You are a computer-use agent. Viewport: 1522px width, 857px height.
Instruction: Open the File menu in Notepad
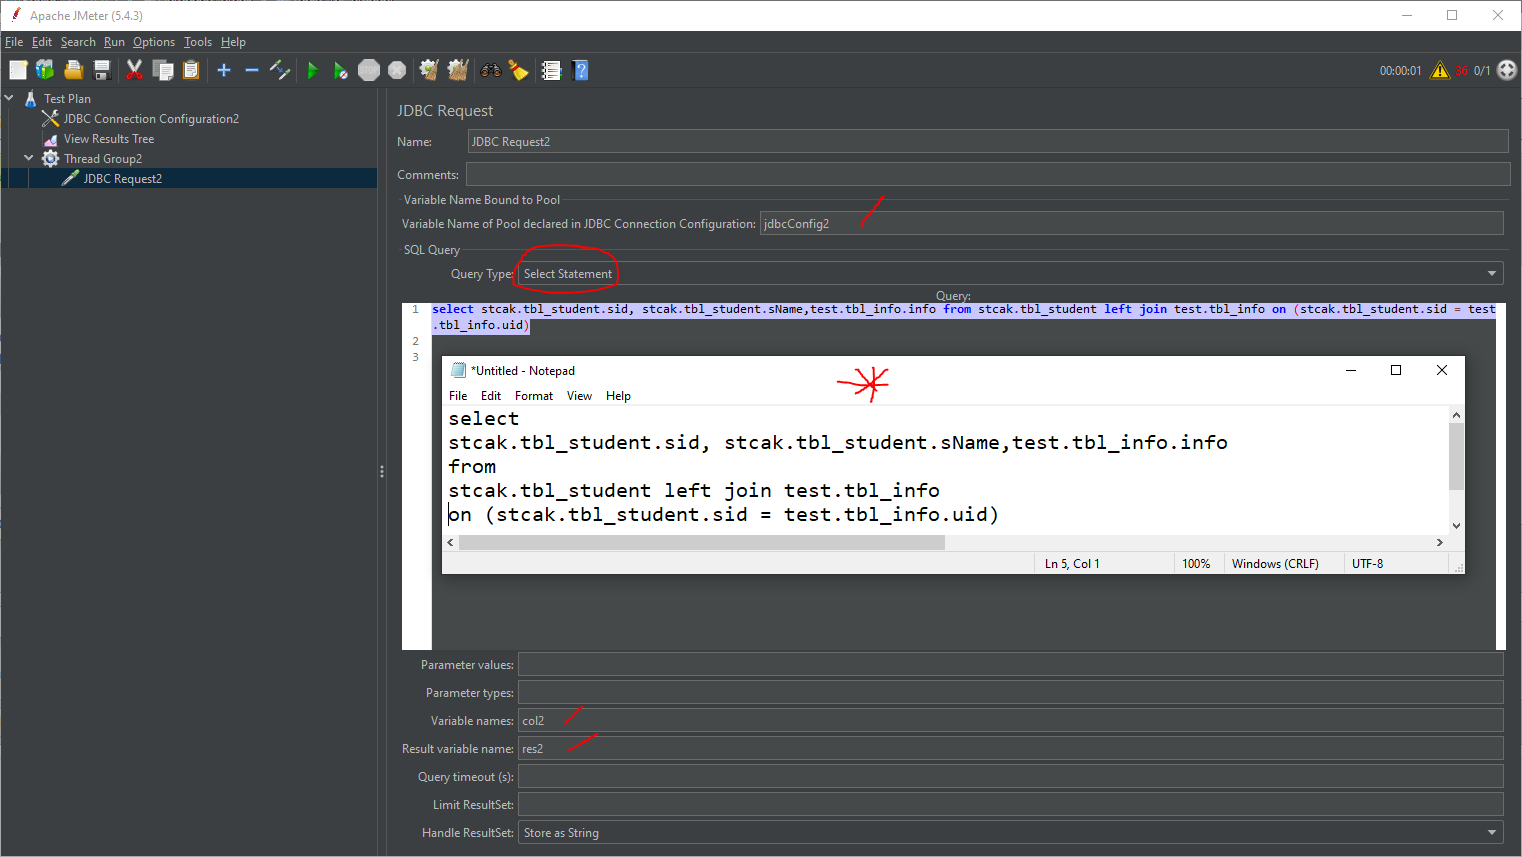[x=458, y=396]
